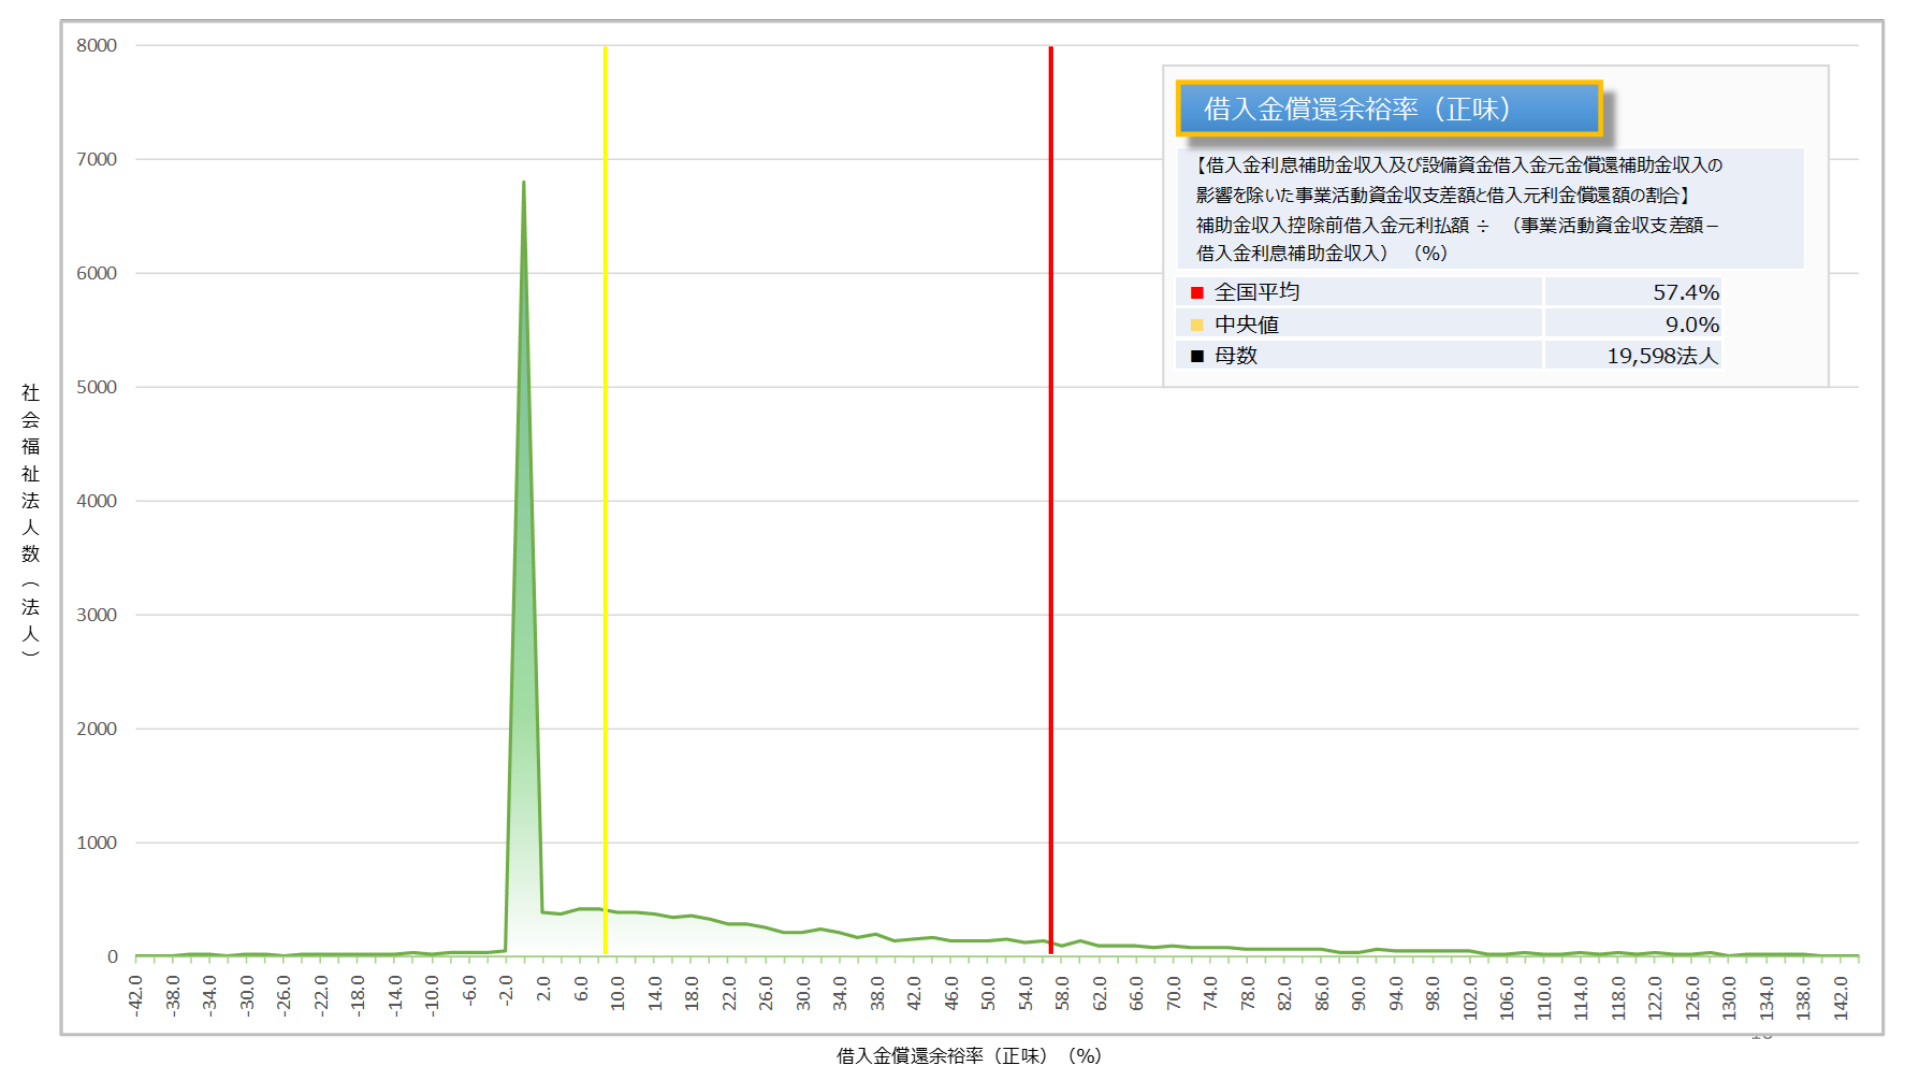Click the 9.0% median value cell
The image size is (1921, 1080).
click(x=1691, y=325)
